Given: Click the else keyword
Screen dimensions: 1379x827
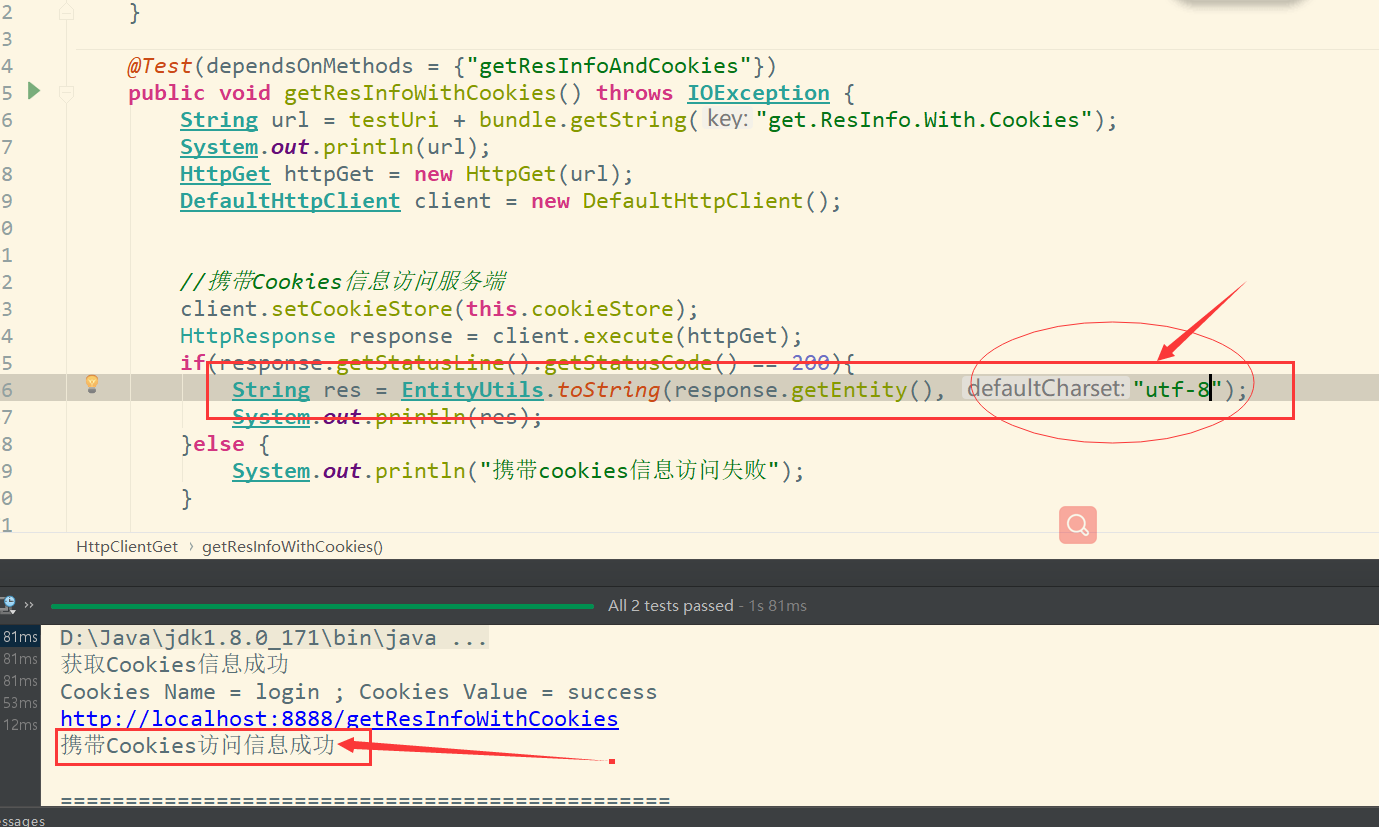Looking at the screenshot, I should click(219, 444).
